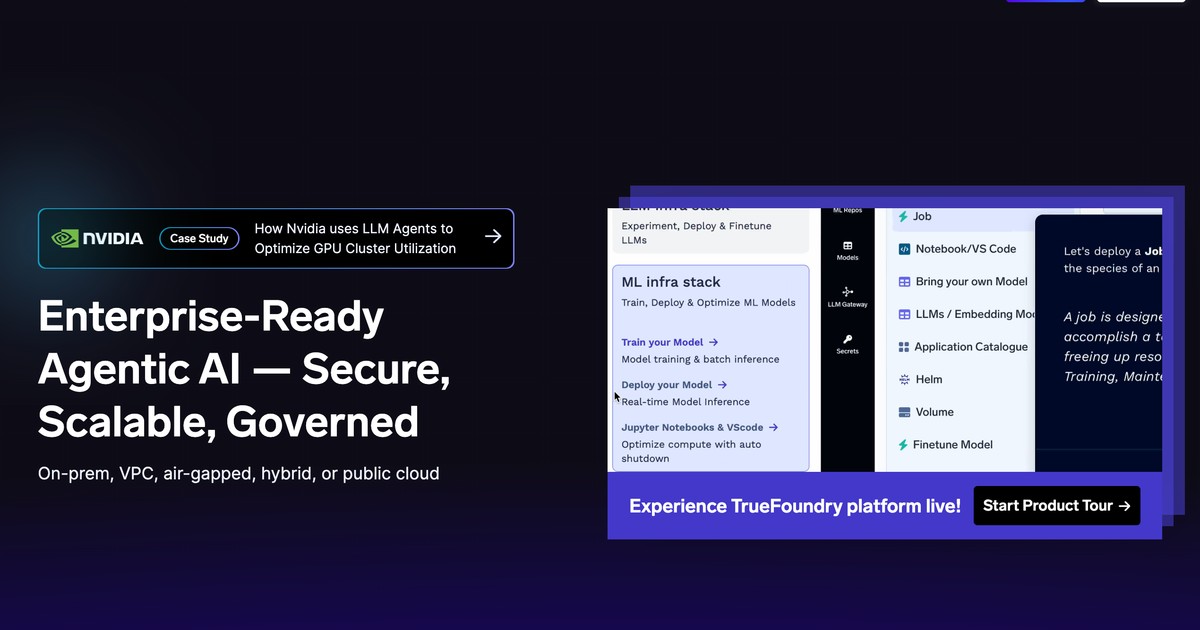Click the Case Study badge

pos(199,238)
